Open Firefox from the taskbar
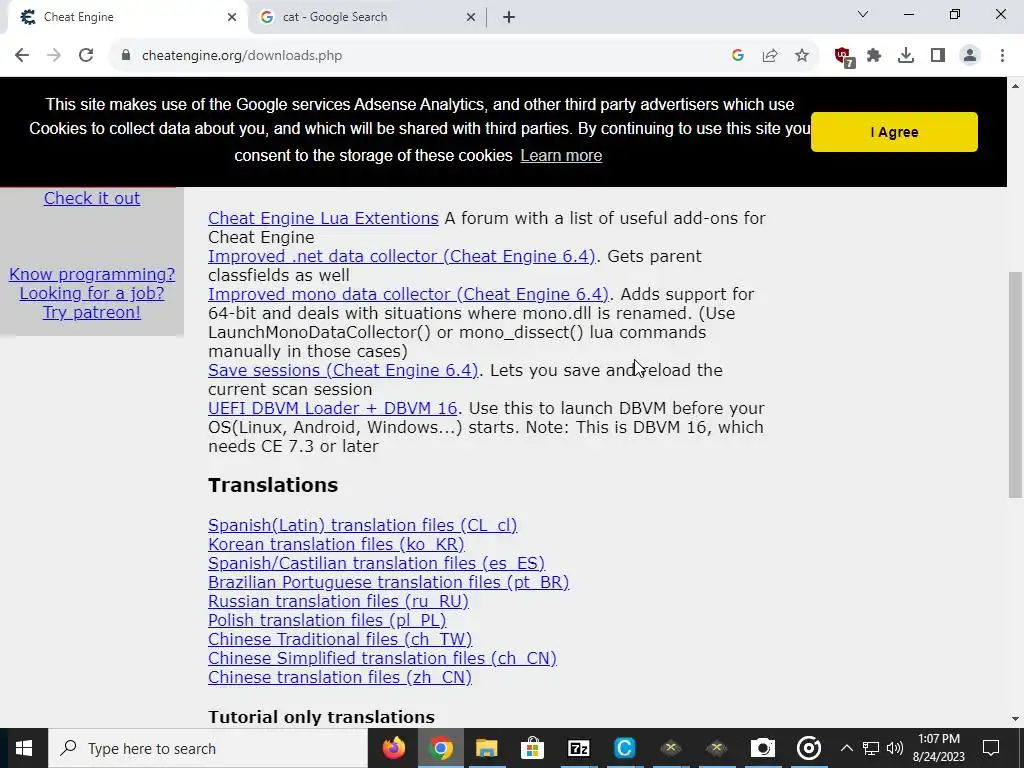The image size is (1024, 768). click(x=394, y=748)
